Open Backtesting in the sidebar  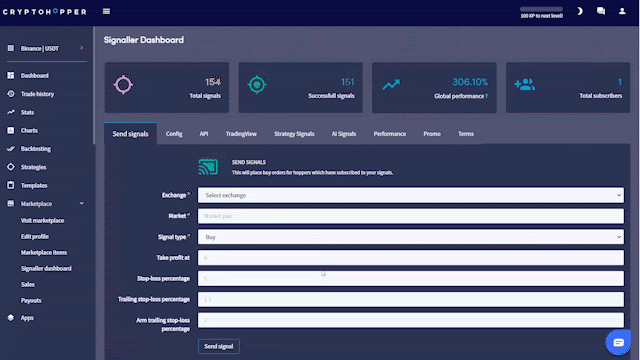coord(36,149)
